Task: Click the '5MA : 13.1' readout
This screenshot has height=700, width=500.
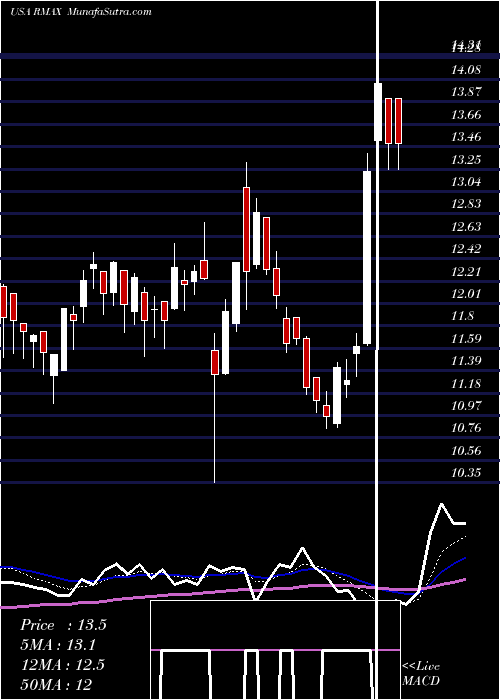Action: point(58,645)
